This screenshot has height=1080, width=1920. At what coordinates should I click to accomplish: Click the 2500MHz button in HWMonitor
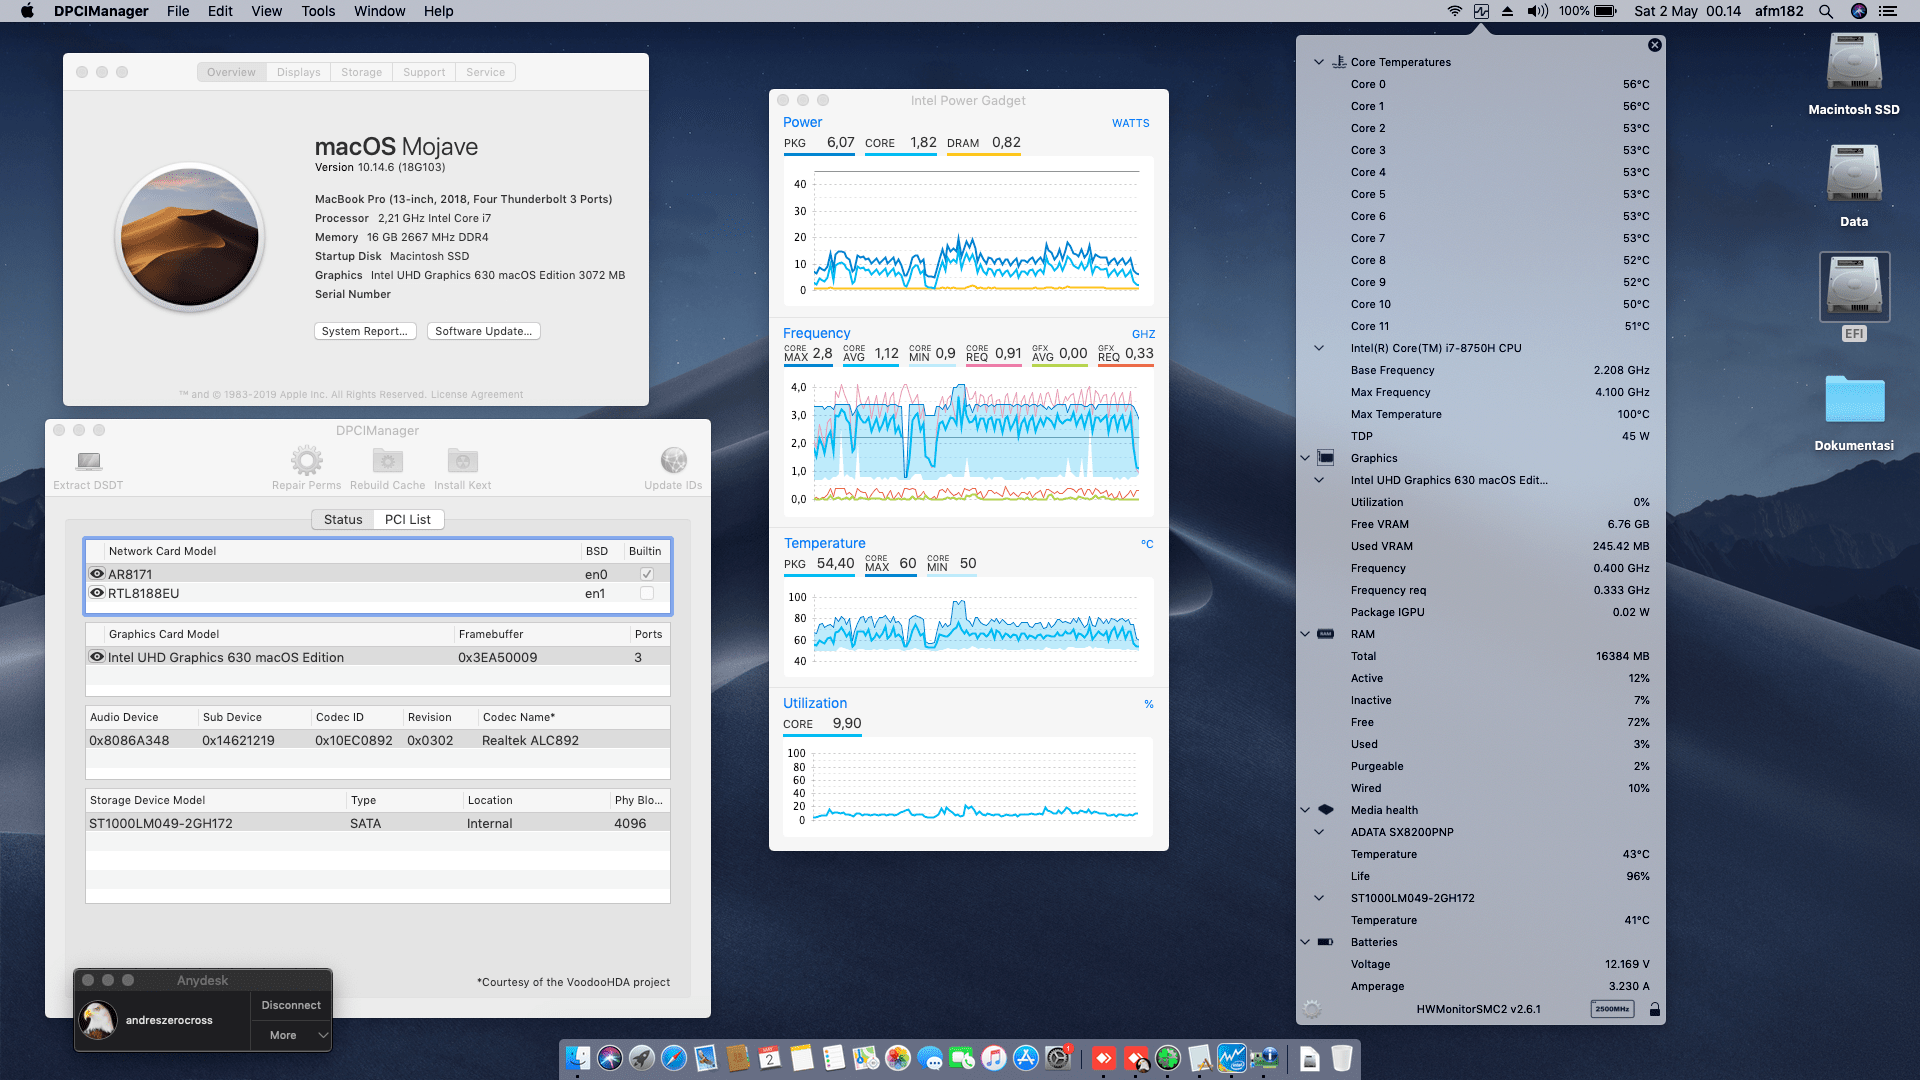click(x=1612, y=1009)
